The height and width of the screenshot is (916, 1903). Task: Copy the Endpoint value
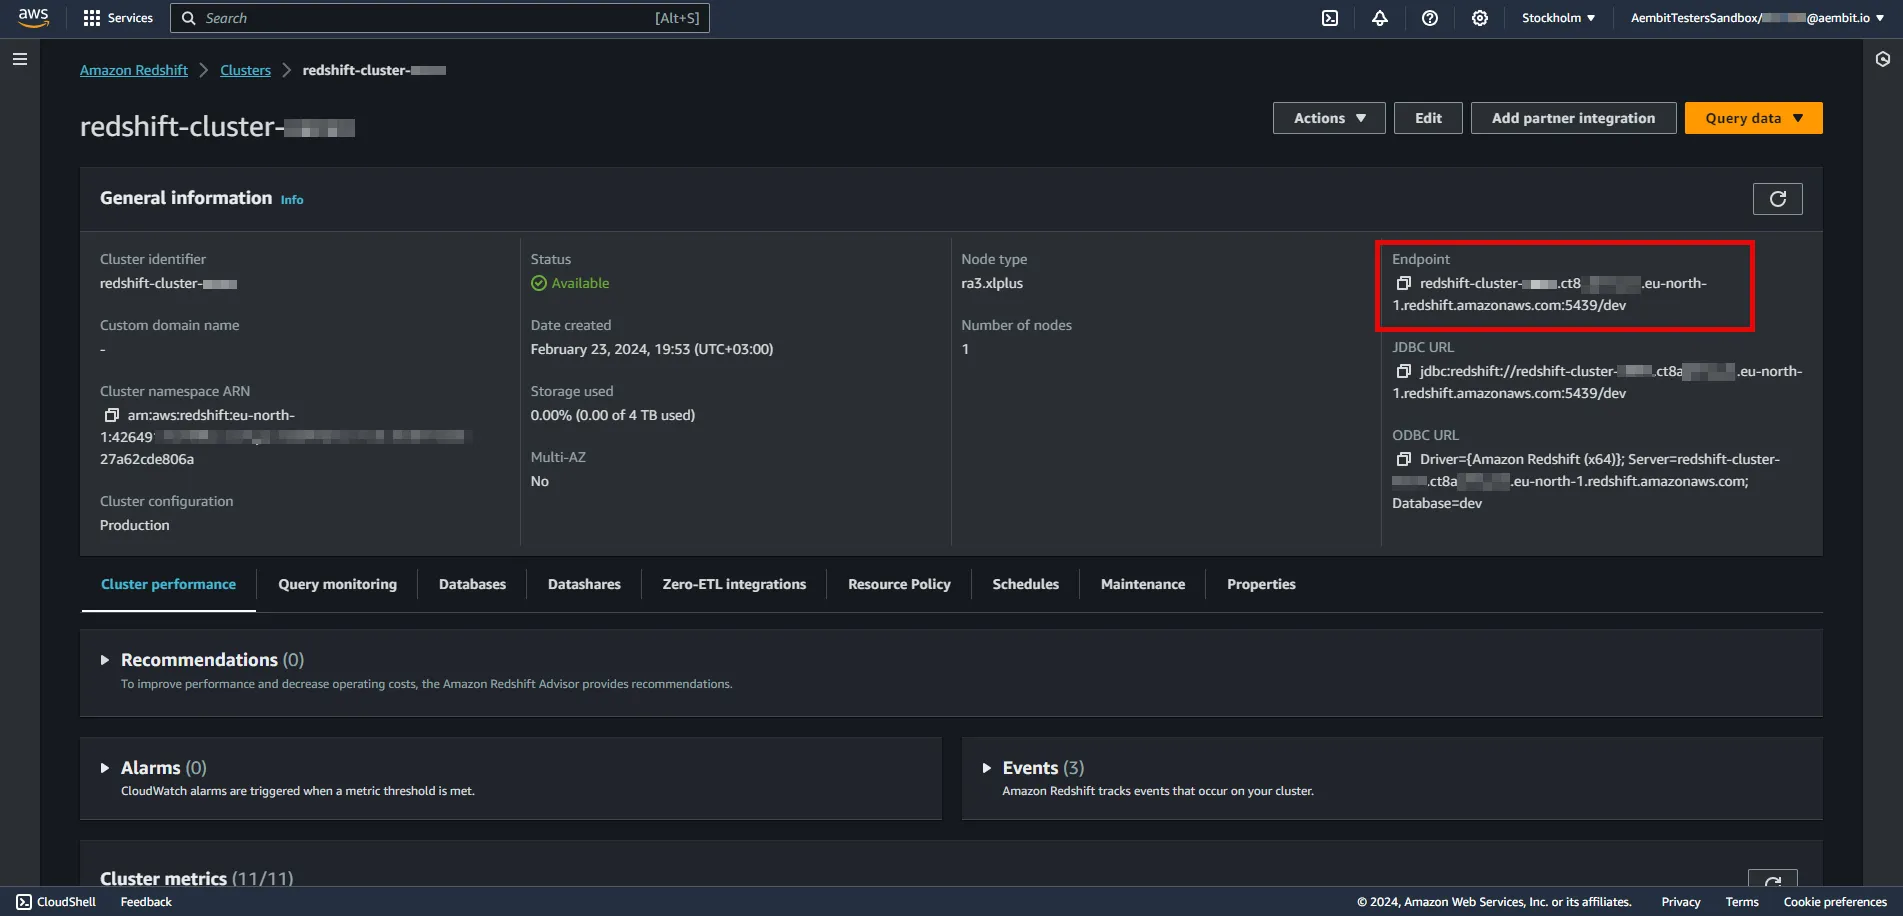(1404, 283)
